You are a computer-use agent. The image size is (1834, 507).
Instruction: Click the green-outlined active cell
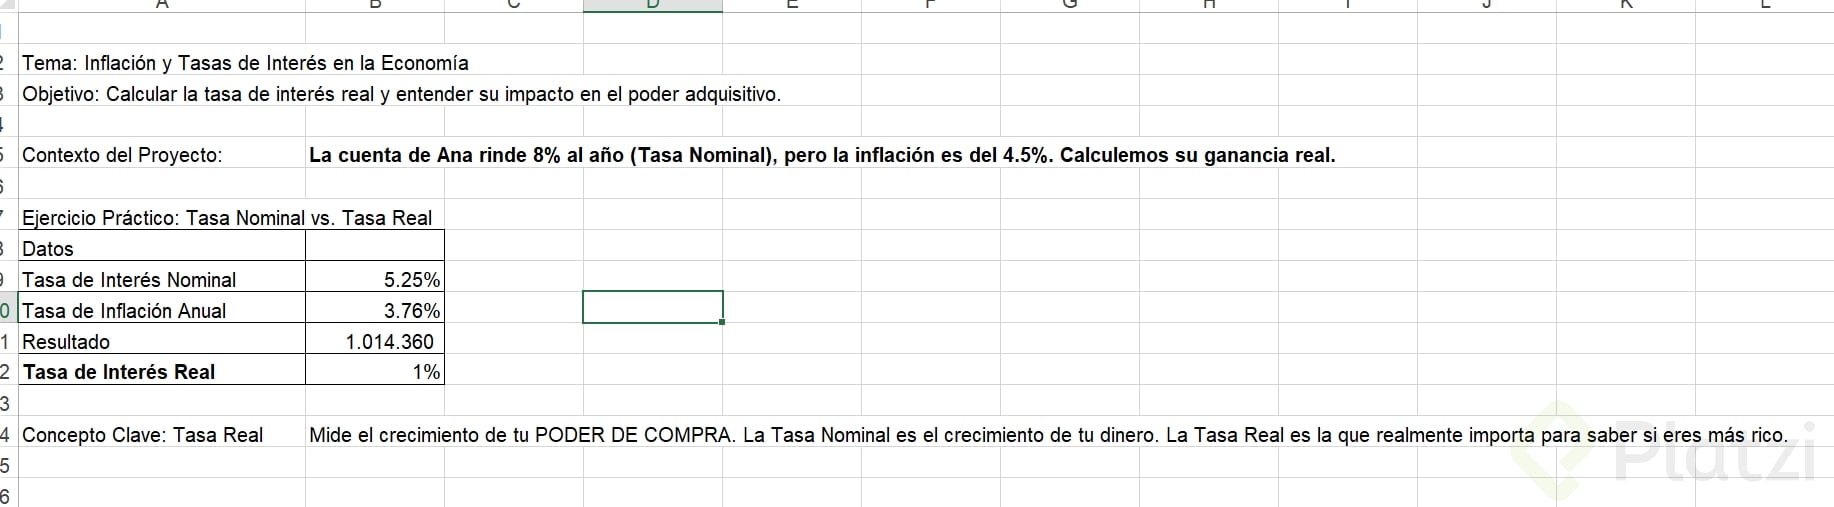(x=652, y=307)
